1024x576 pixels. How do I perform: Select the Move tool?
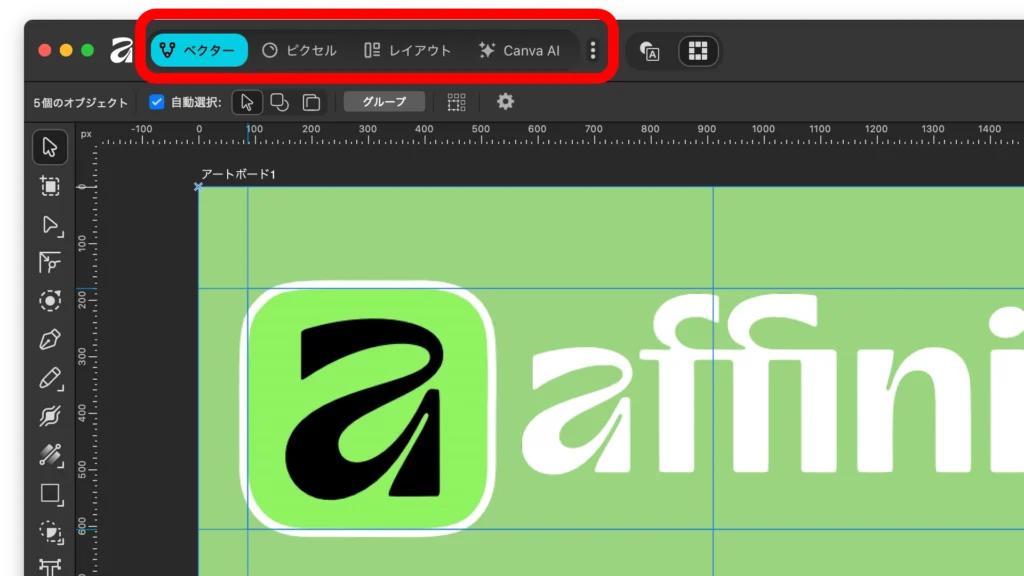click(48, 147)
